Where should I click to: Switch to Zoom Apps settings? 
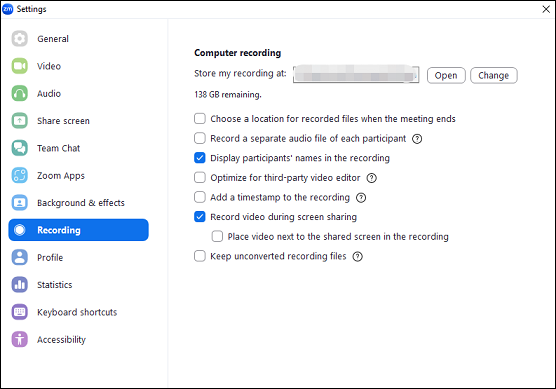click(78, 175)
